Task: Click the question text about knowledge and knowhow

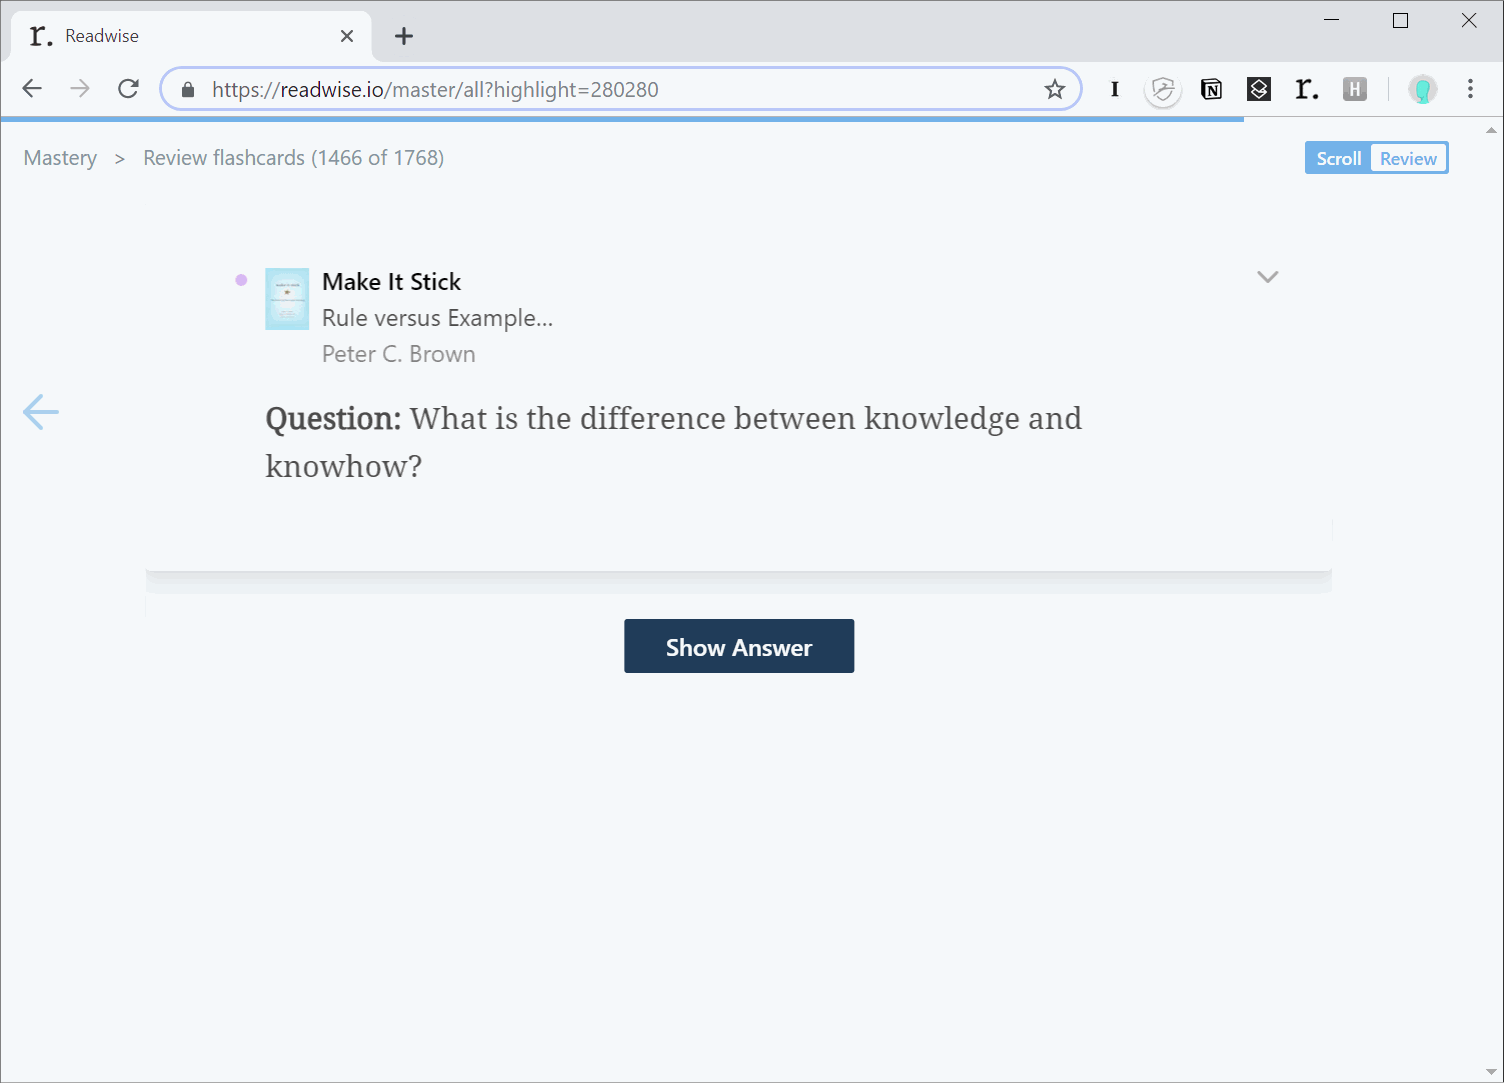Action: click(x=673, y=441)
